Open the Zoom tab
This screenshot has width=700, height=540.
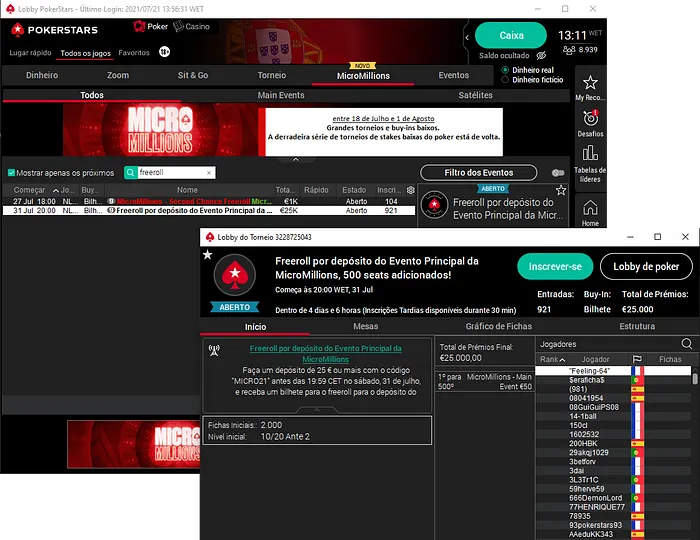[118, 75]
